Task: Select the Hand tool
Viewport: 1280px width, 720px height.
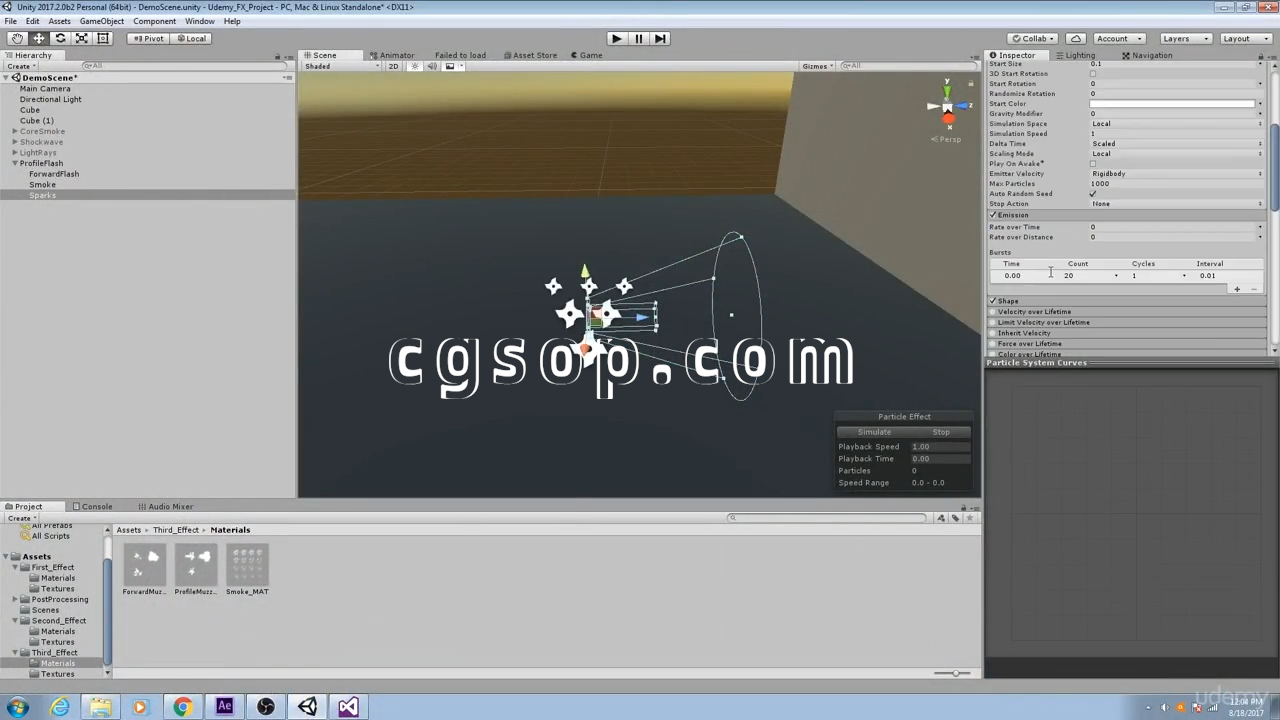Action: (17, 38)
